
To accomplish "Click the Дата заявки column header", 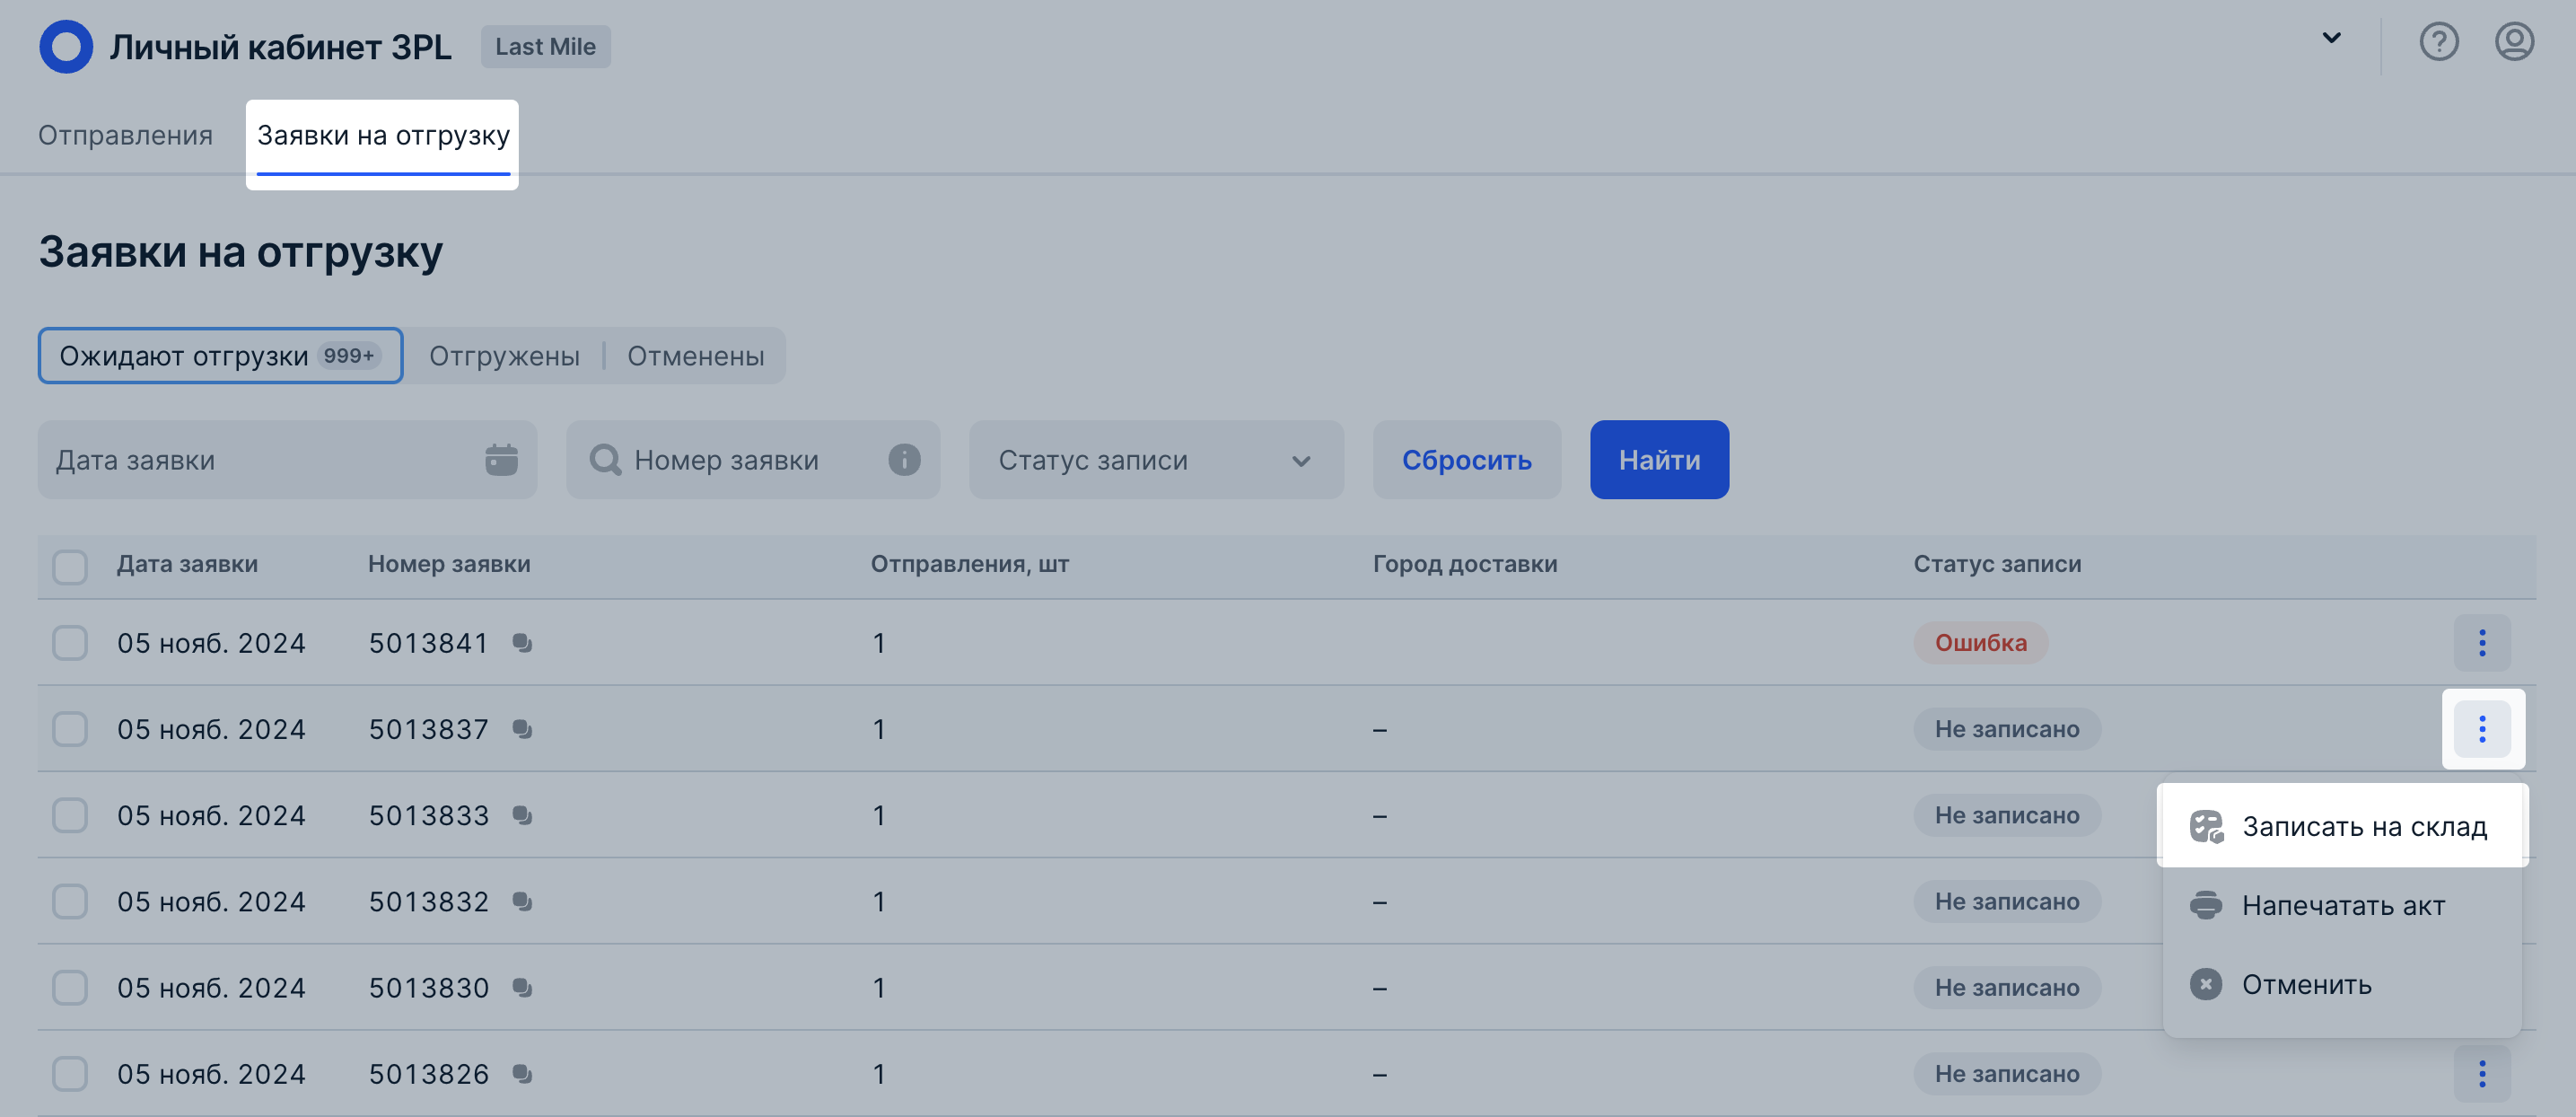I will tap(187, 564).
